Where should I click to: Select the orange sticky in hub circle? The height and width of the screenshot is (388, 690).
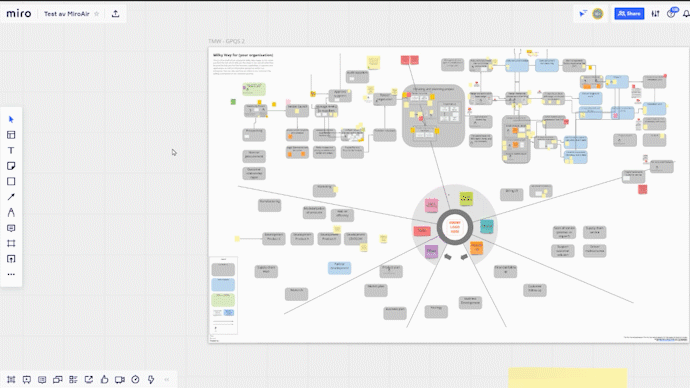(x=476, y=248)
